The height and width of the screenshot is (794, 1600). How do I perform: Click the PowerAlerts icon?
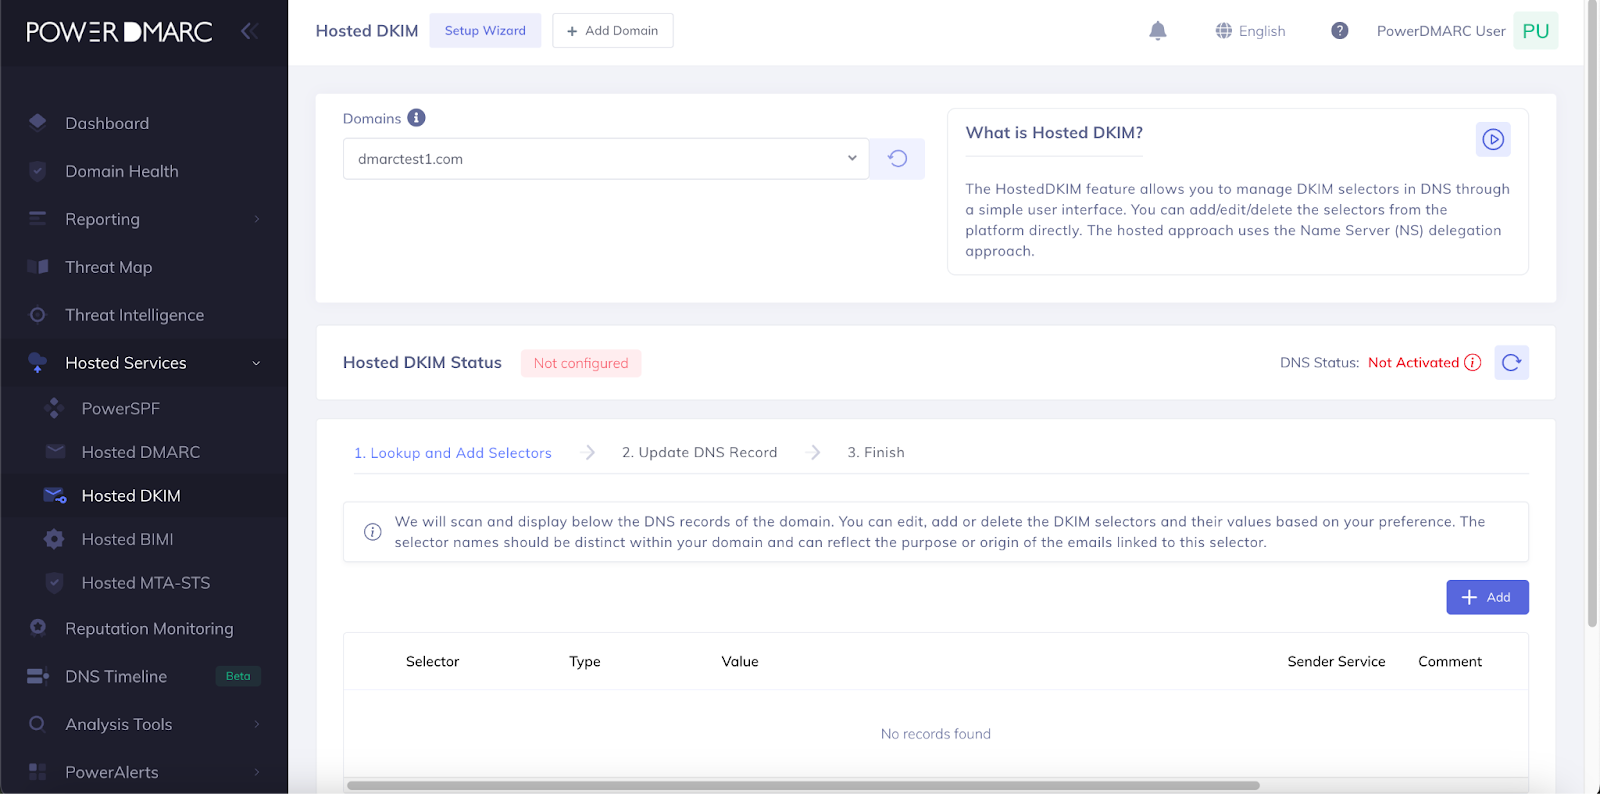coord(38,772)
